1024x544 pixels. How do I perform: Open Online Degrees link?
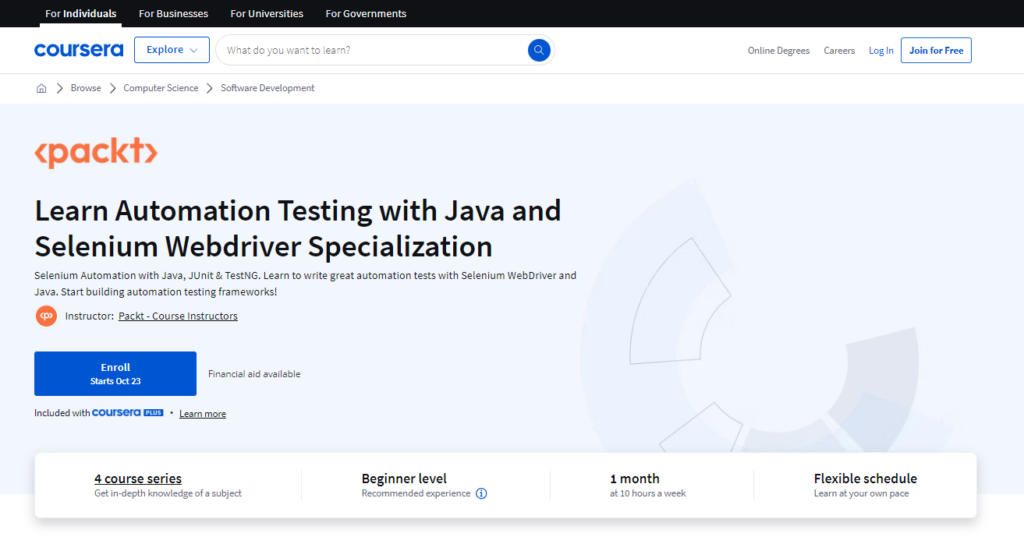click(778, 50)
